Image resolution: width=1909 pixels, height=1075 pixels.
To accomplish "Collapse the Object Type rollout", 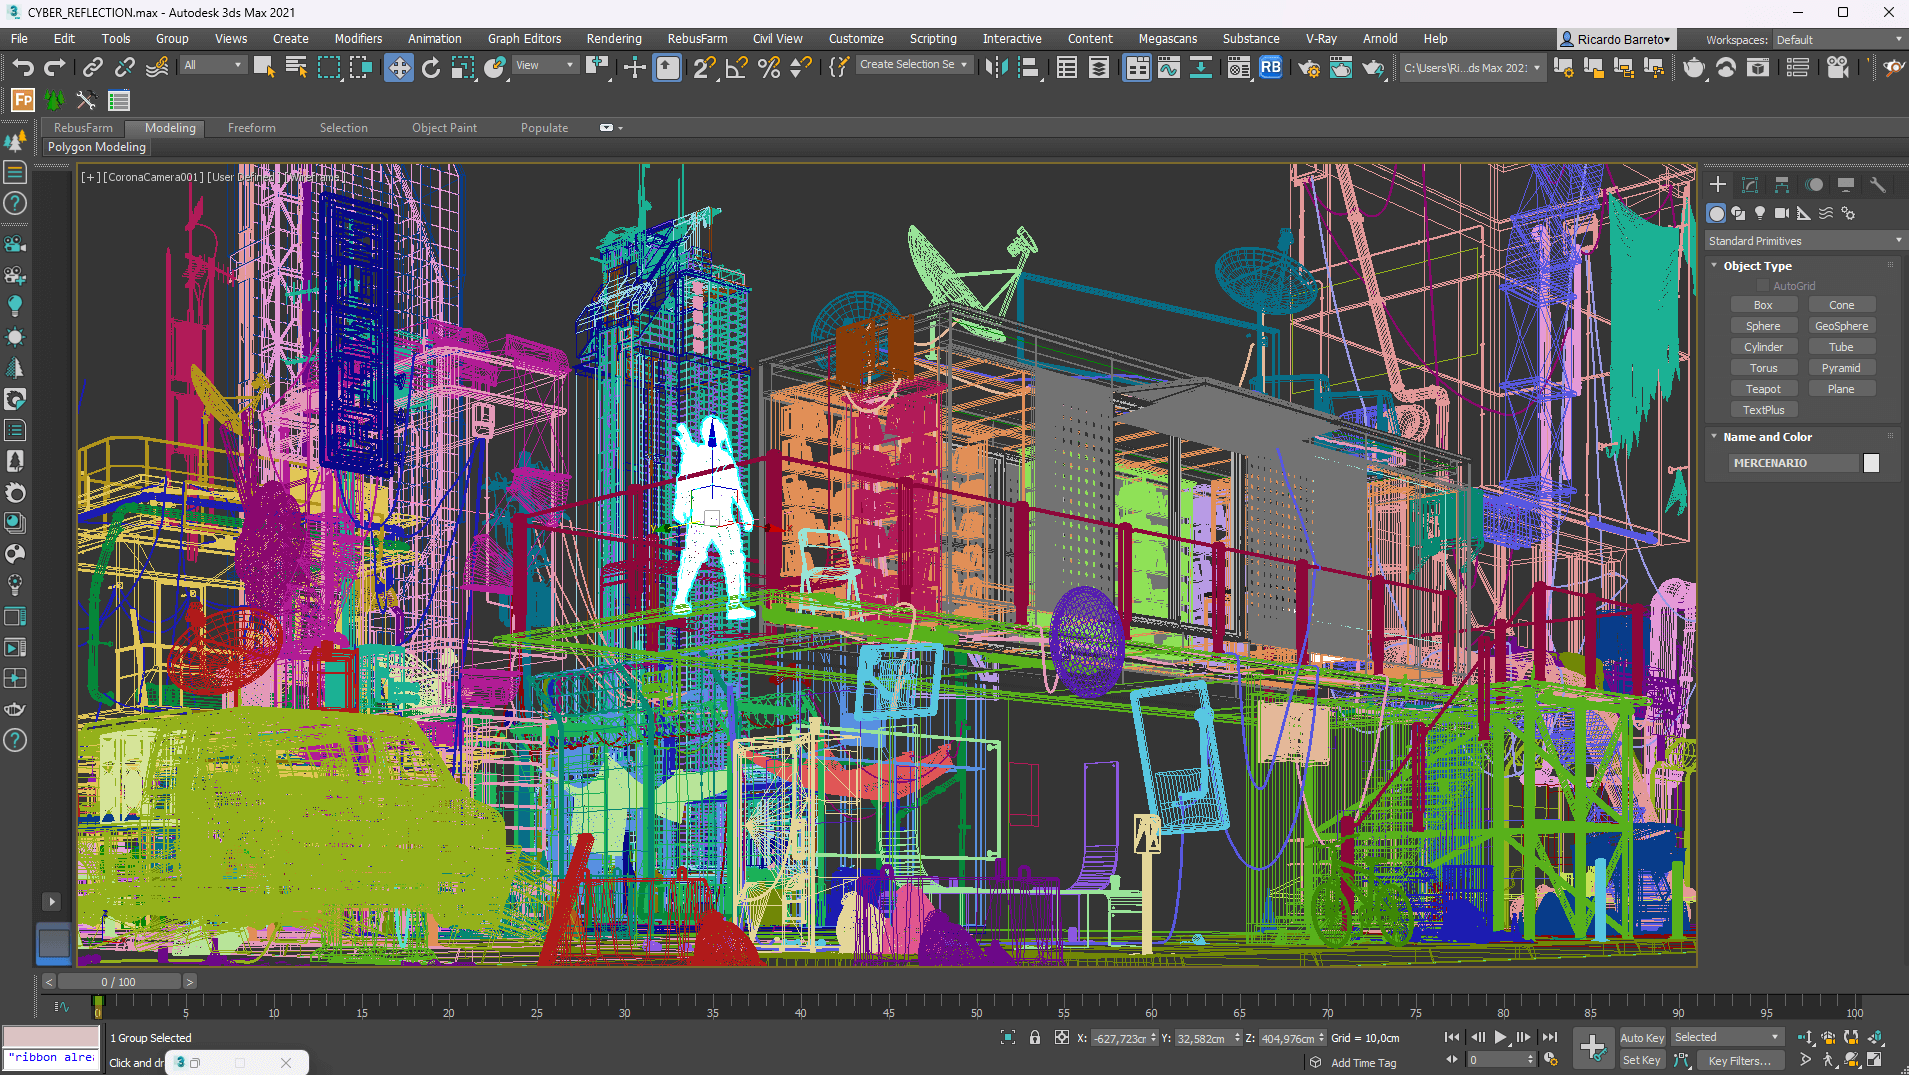I will point(1714,266).
